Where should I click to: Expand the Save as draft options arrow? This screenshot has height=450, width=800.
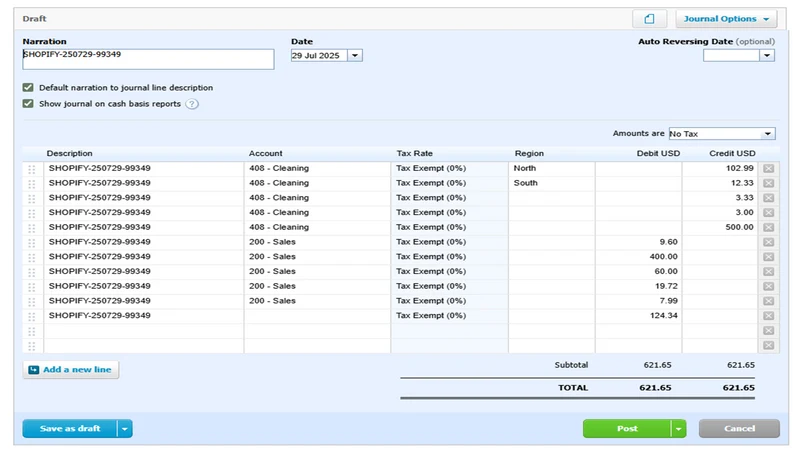point(124,429)
